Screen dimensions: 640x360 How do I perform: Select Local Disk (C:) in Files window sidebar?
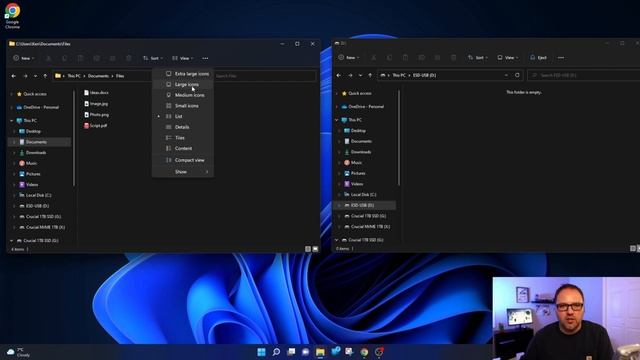pyautogui.click(x=35, y=196)
